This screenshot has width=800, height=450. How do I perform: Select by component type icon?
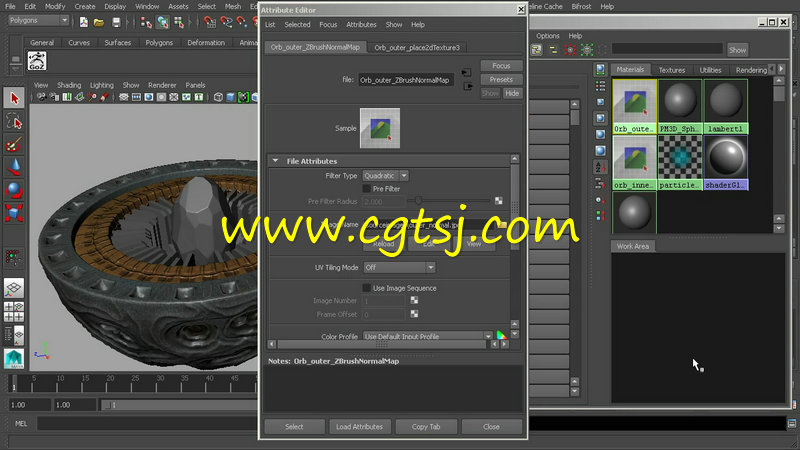click(x=179, y=21)
